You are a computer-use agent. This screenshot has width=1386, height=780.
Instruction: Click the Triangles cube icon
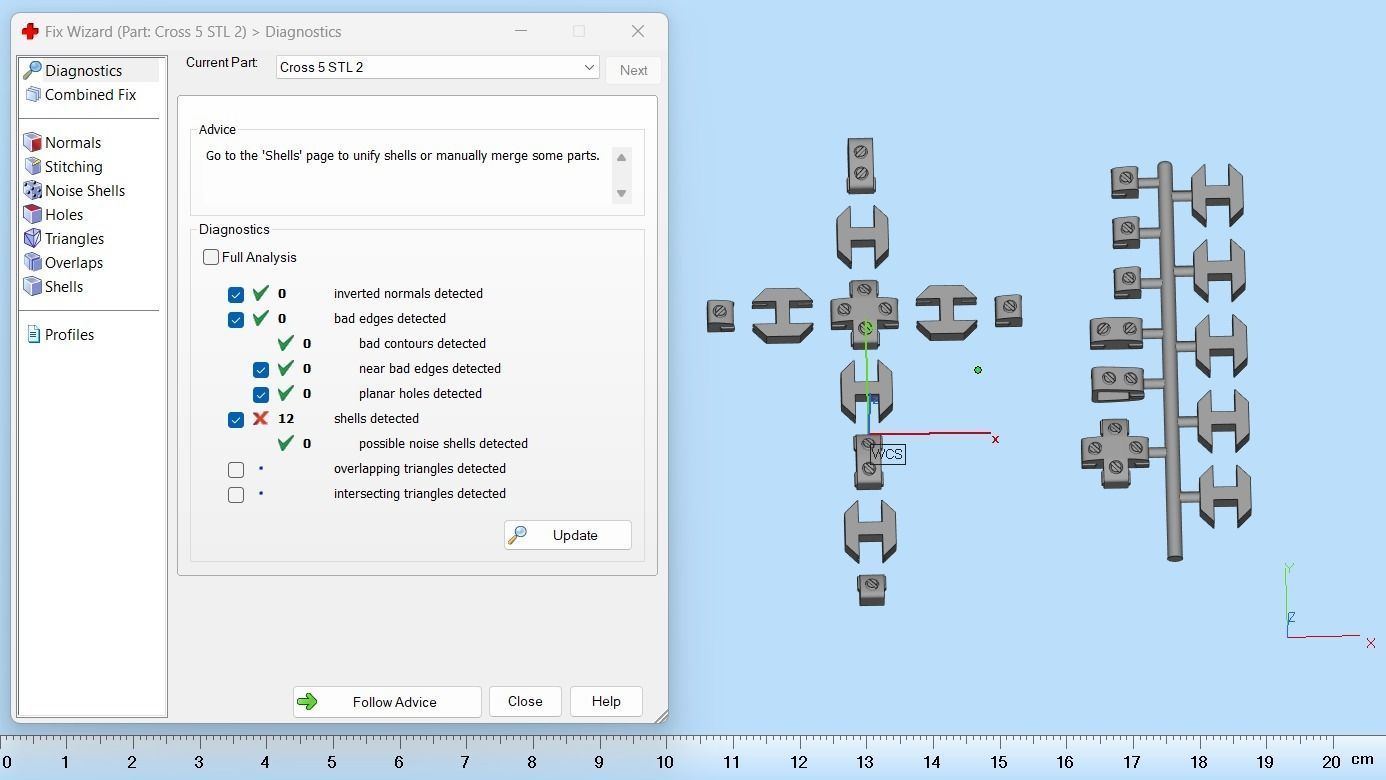[x=32, y=238]
